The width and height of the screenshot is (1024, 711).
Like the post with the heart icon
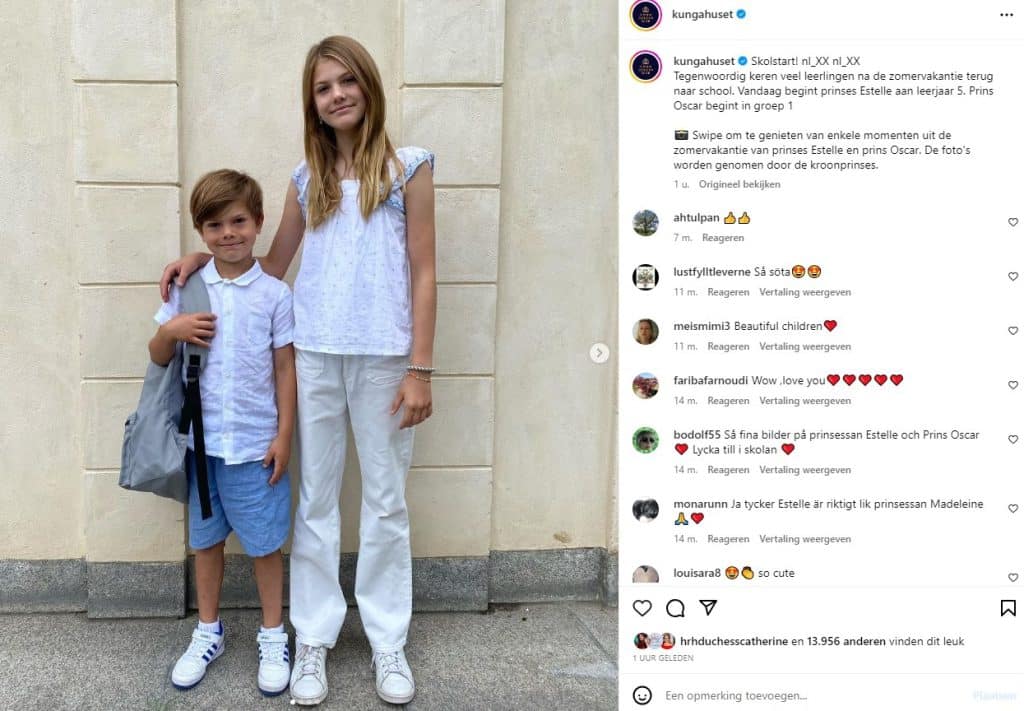click(642, 608)
